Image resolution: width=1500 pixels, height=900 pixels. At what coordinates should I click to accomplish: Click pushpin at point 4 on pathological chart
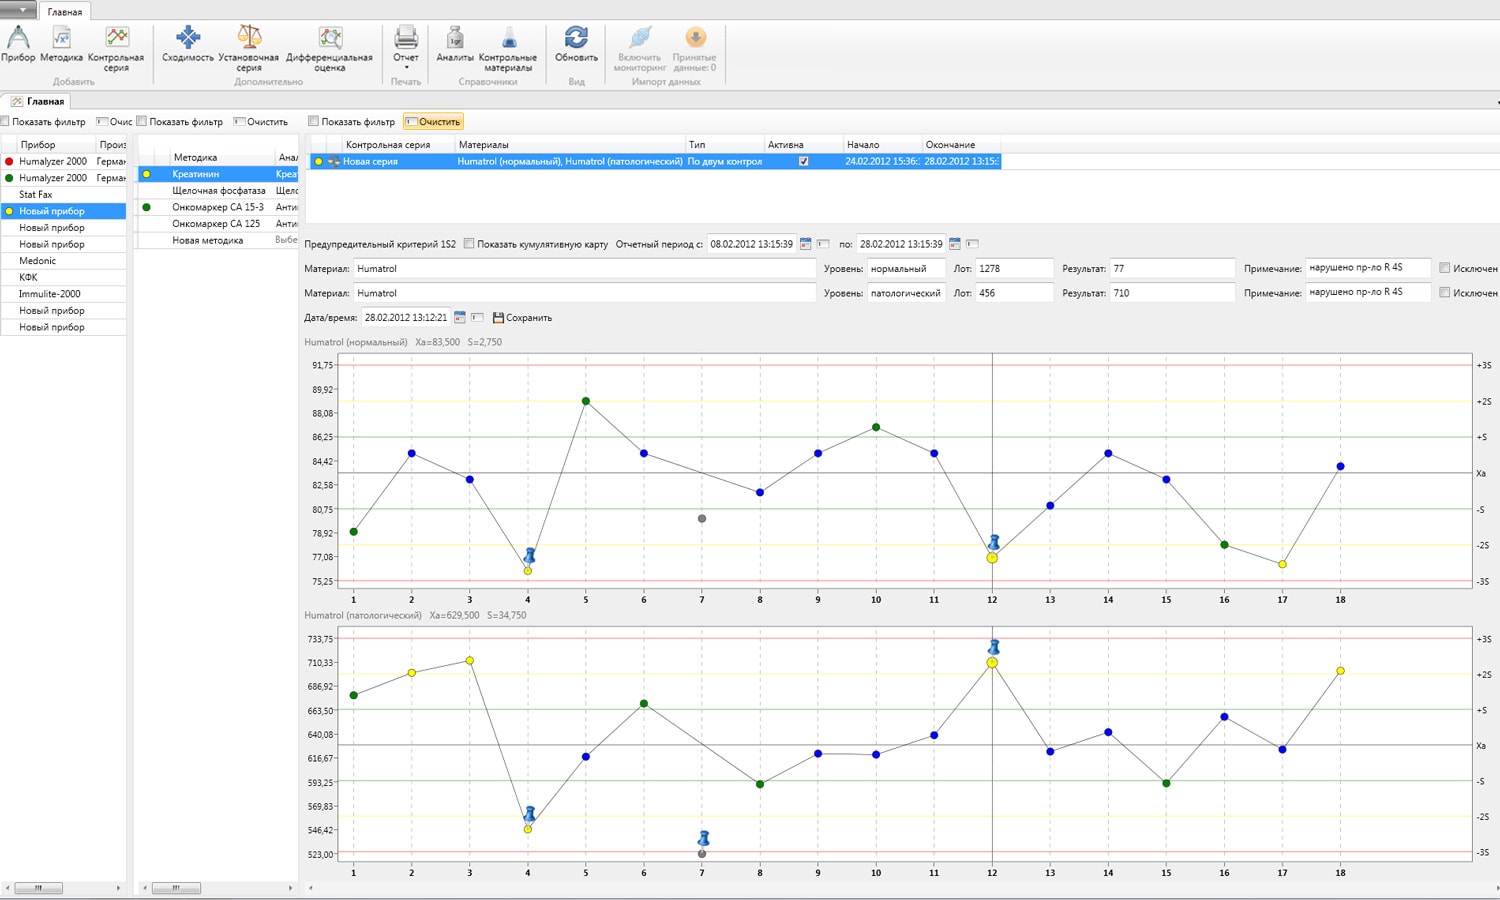point(530,814)
